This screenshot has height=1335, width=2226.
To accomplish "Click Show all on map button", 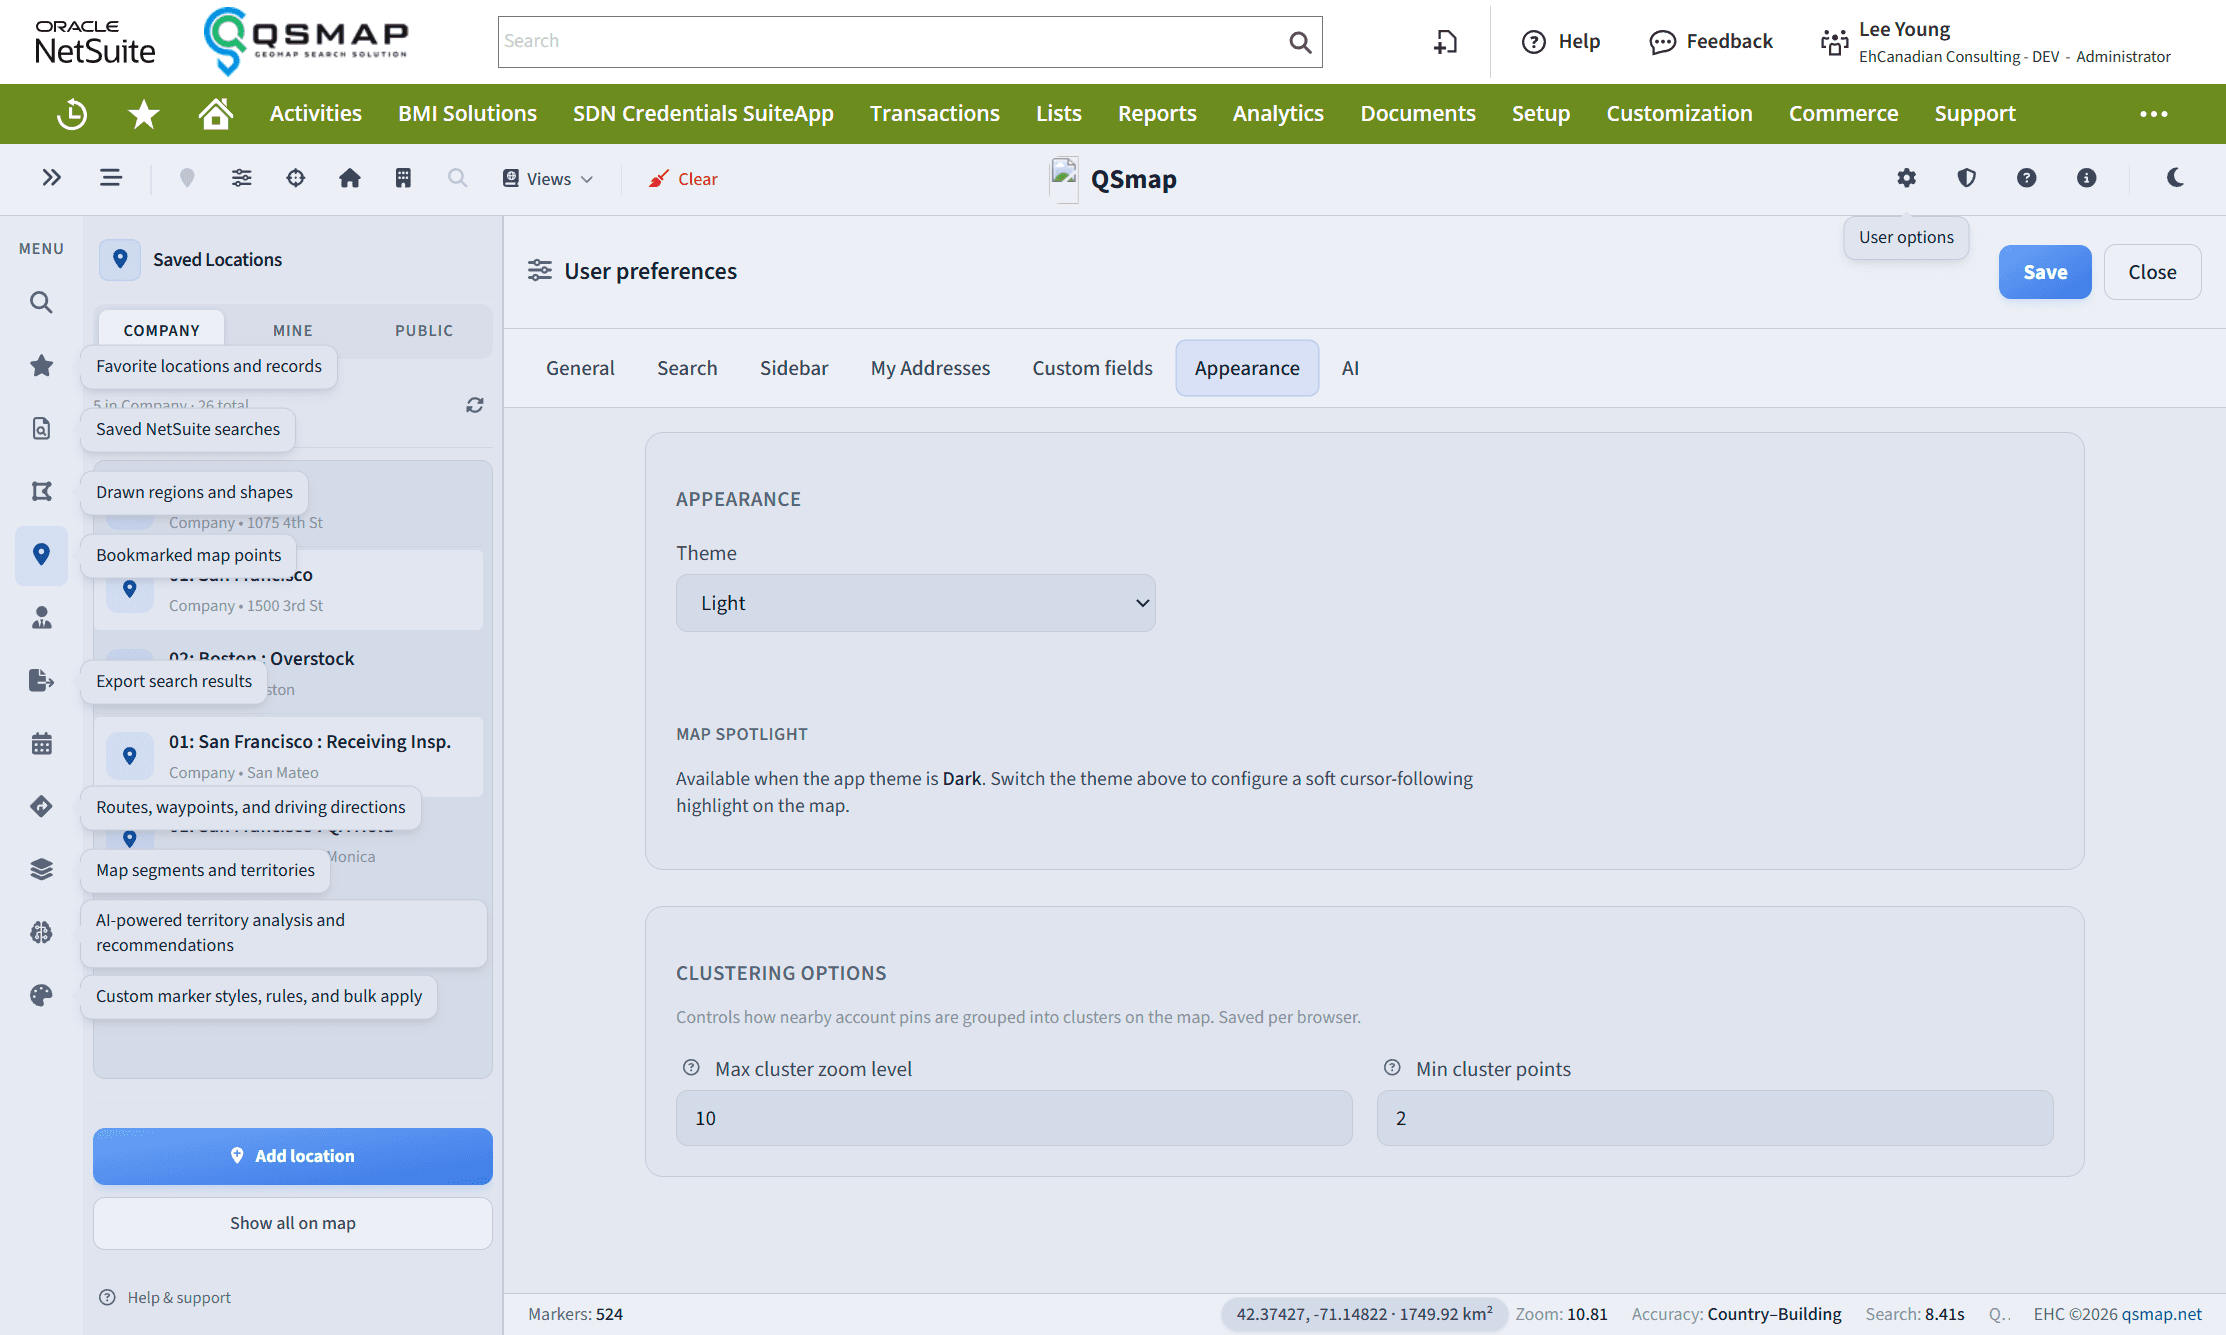I will click(293, 1223).
